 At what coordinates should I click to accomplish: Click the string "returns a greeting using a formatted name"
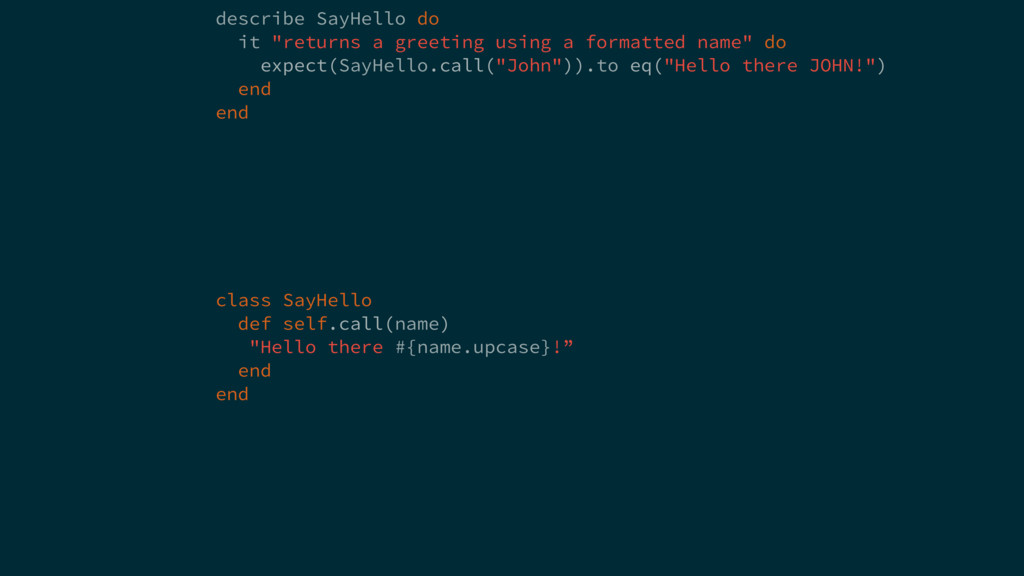(511, 42)
